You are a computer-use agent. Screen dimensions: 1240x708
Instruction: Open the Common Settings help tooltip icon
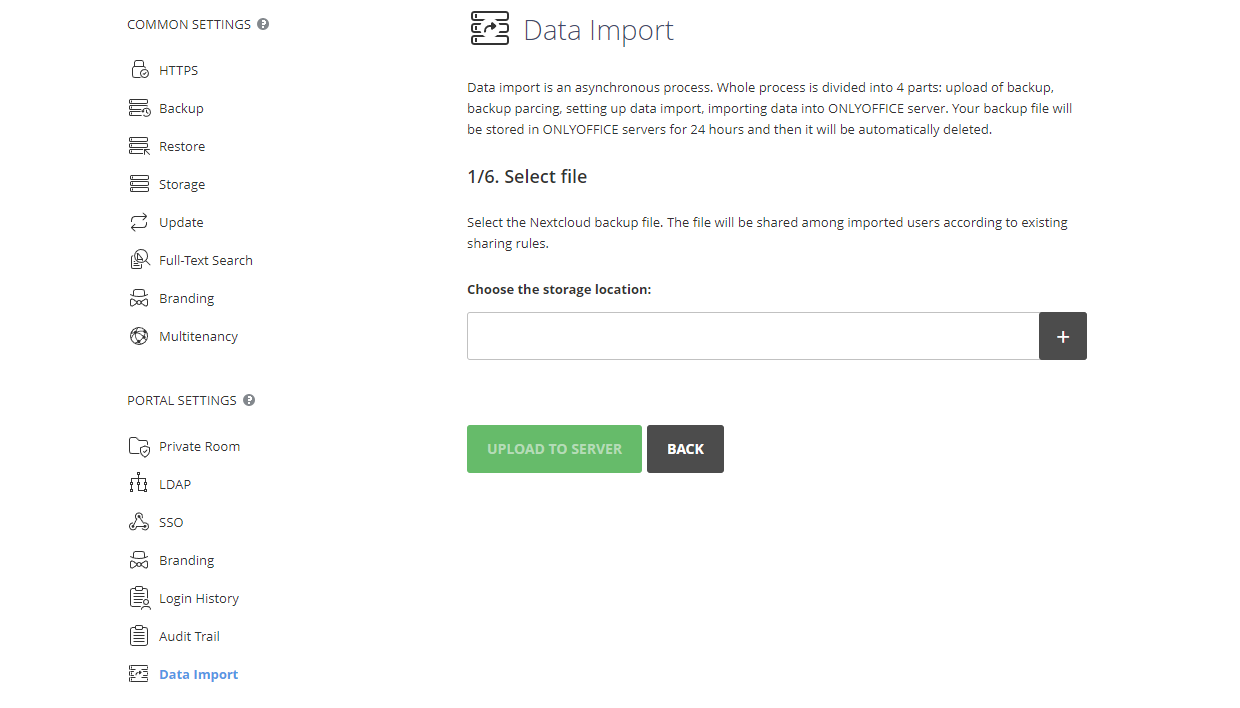(x=263, y=24)
